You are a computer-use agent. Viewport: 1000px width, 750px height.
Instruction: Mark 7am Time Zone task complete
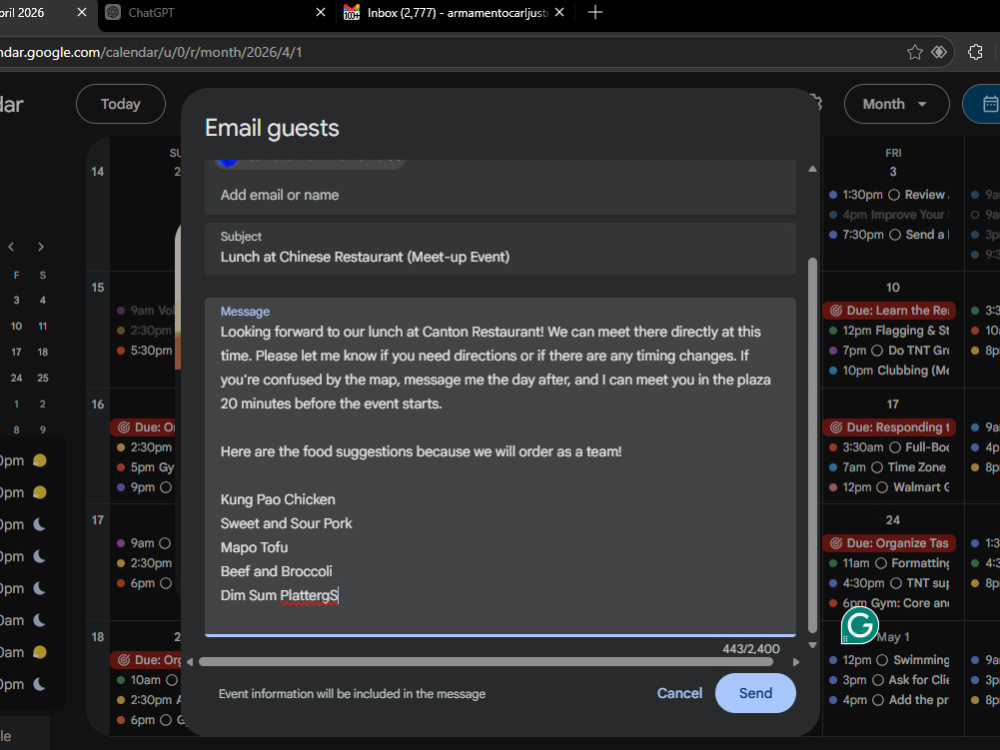pyautogui.click(x=877, y=467)
